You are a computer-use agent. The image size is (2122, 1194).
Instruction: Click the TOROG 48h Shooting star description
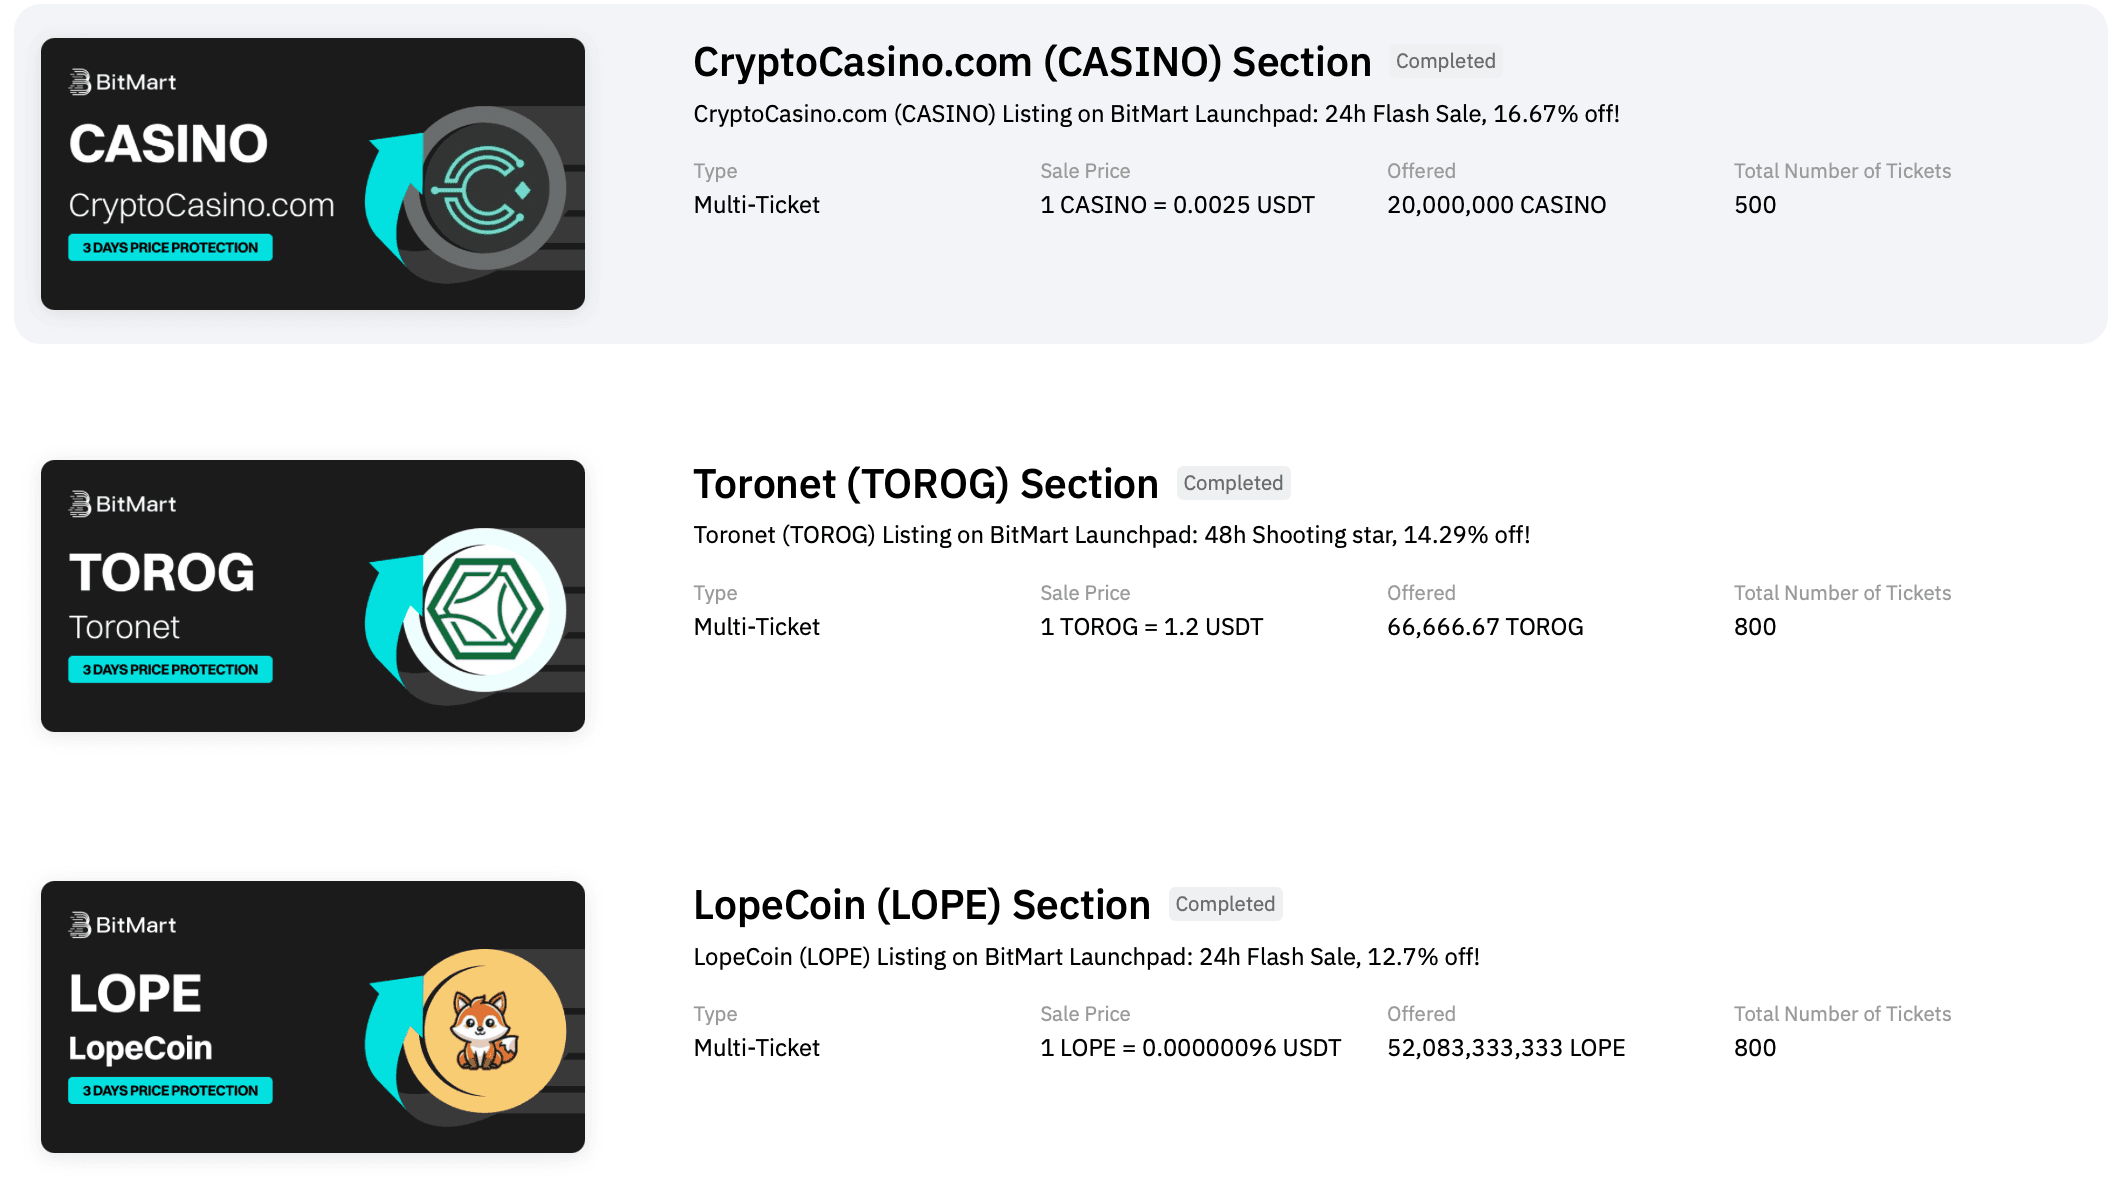(1111, 535)
